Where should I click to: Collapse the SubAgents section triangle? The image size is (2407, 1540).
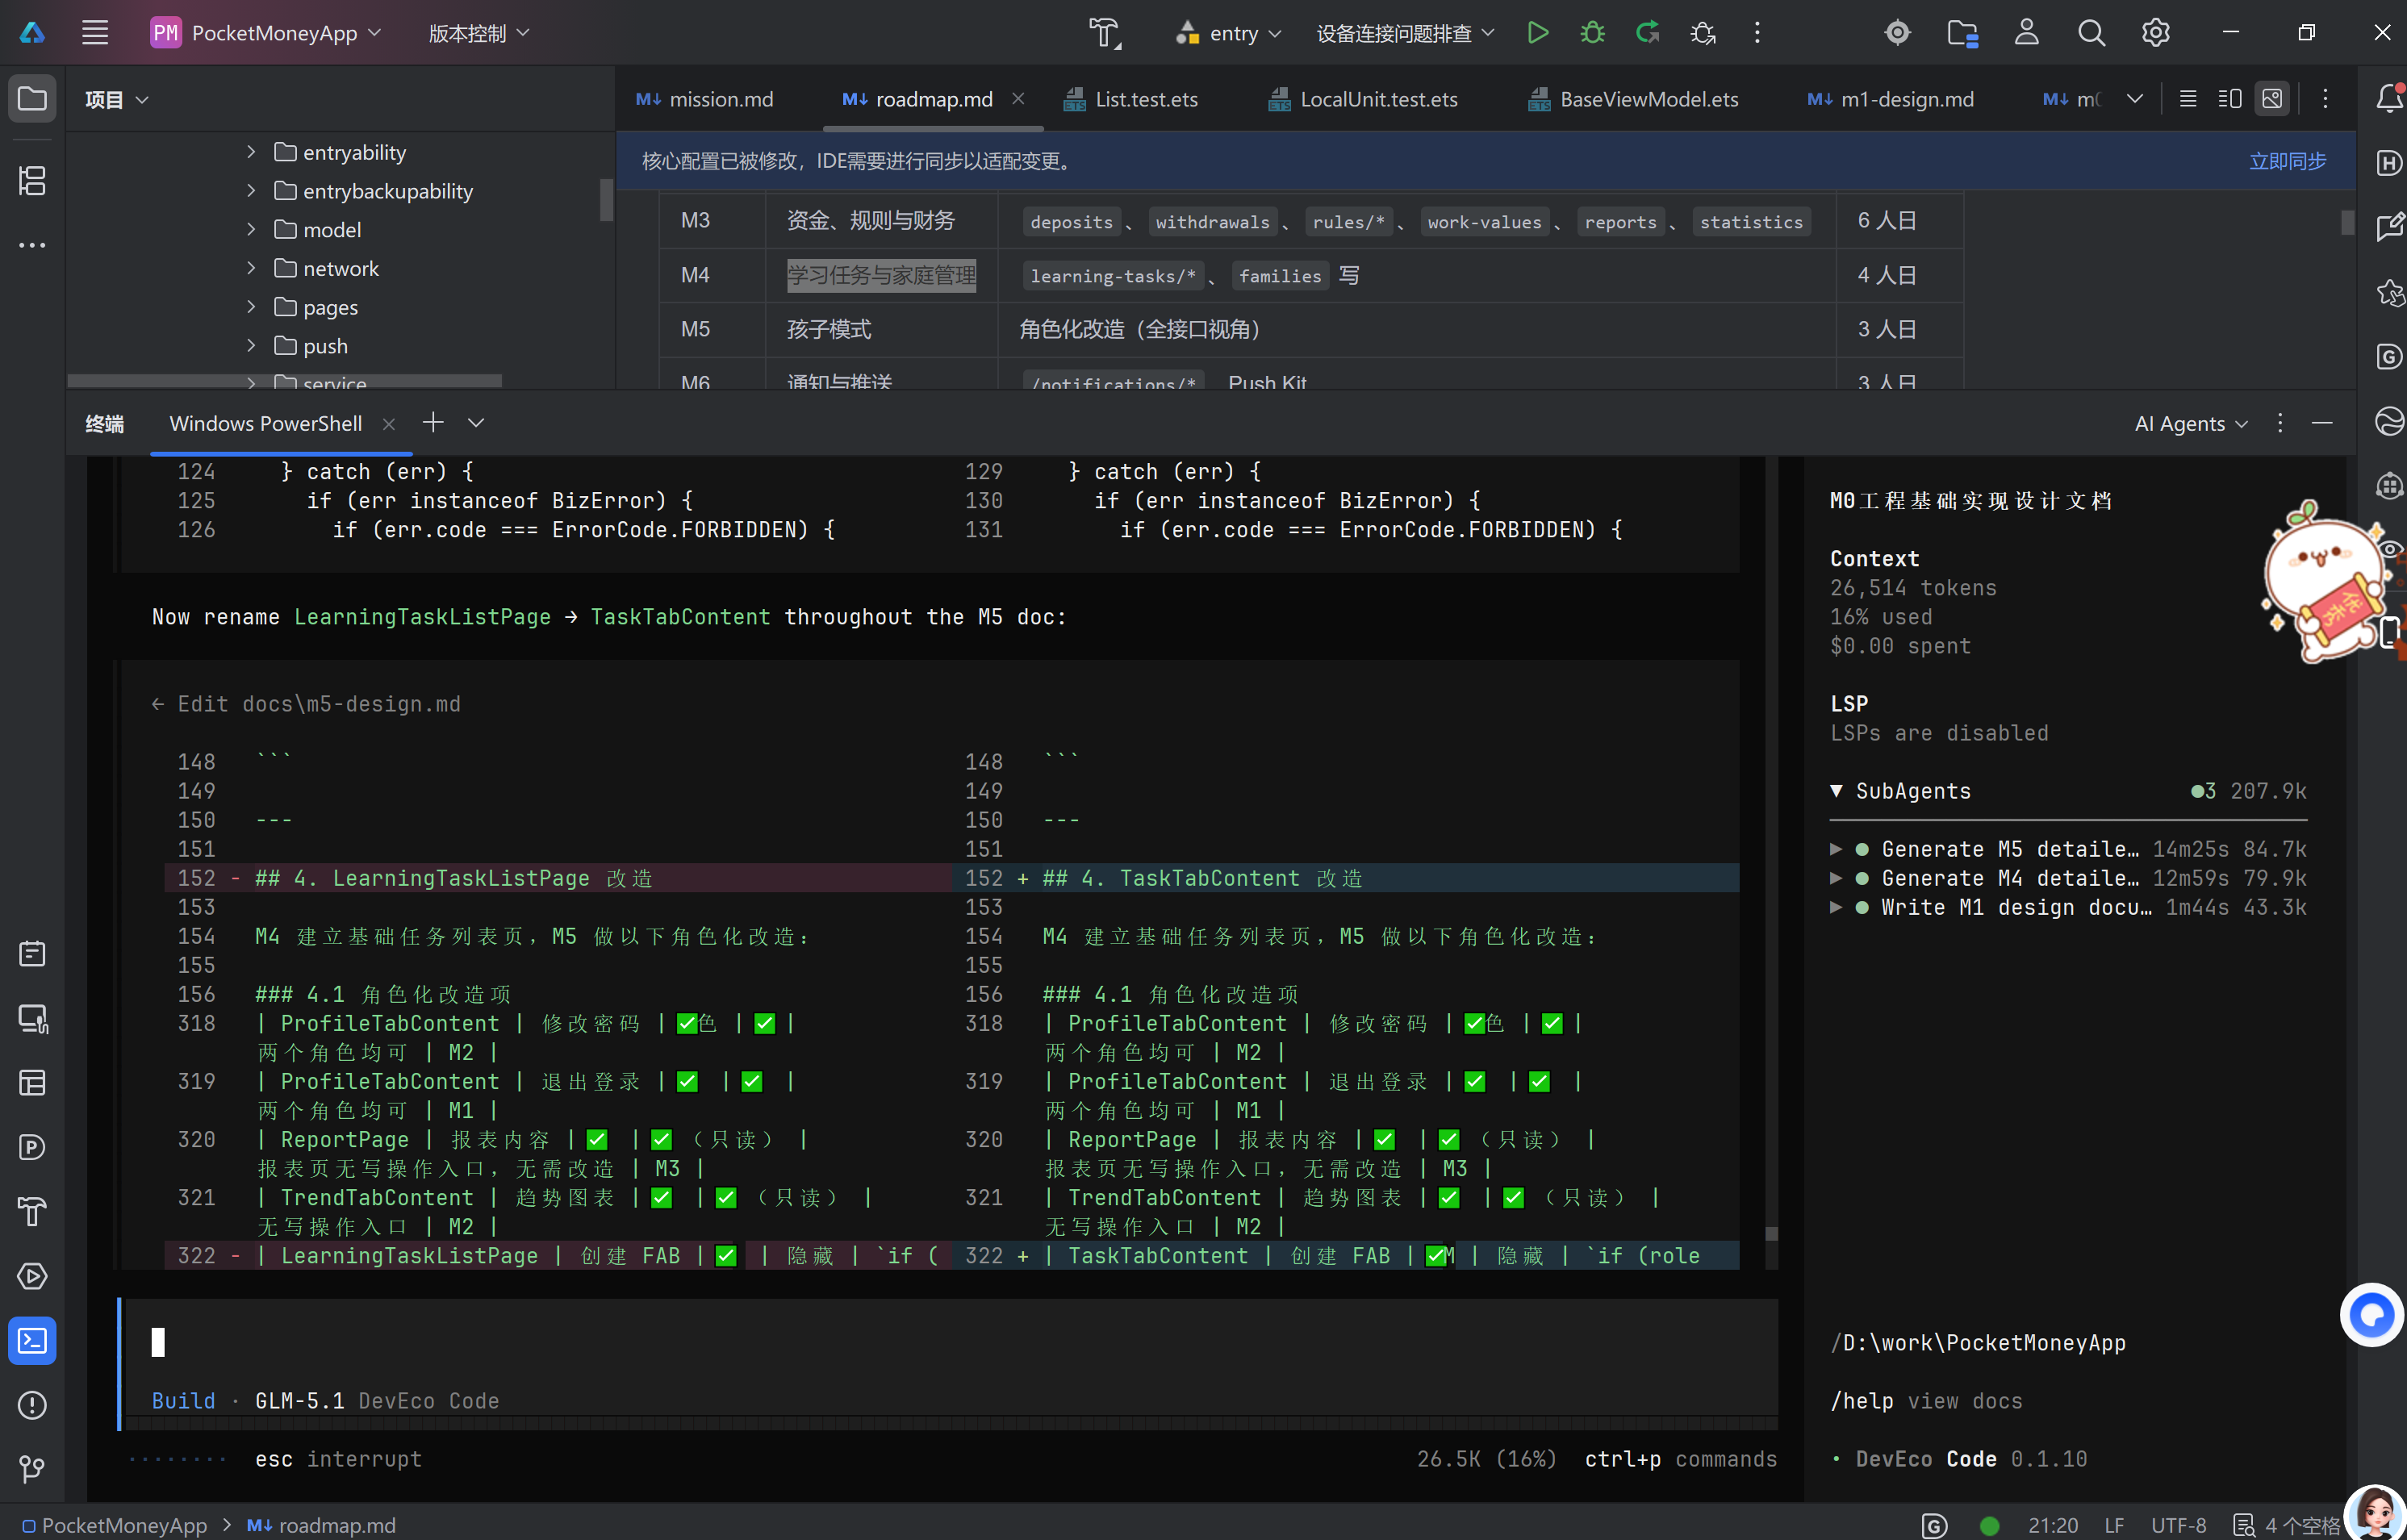point(1836,791)
